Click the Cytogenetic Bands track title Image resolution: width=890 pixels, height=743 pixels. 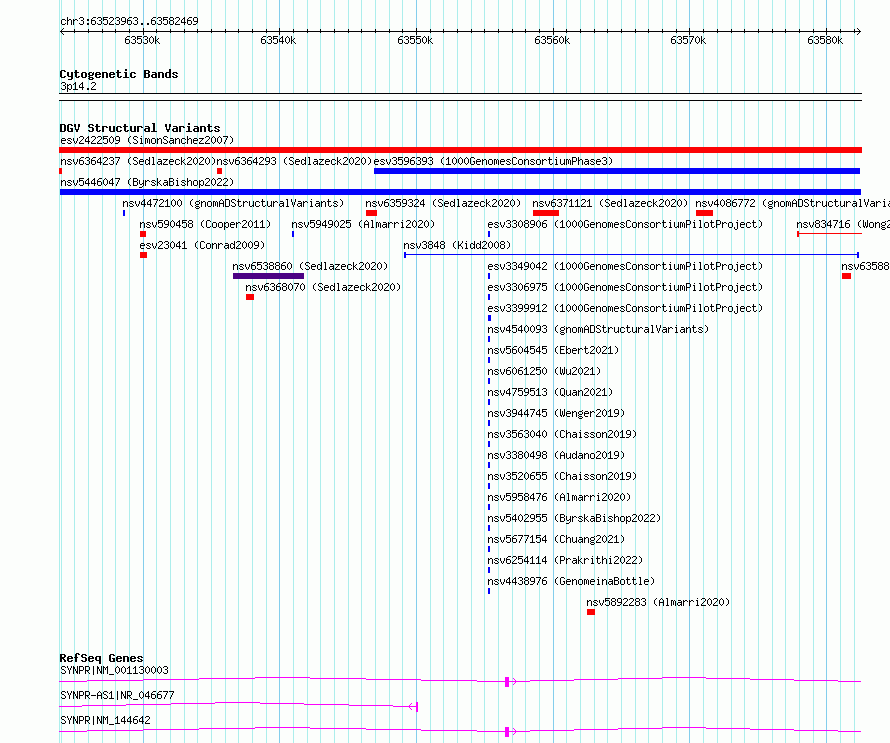click(x=119, y=74)
